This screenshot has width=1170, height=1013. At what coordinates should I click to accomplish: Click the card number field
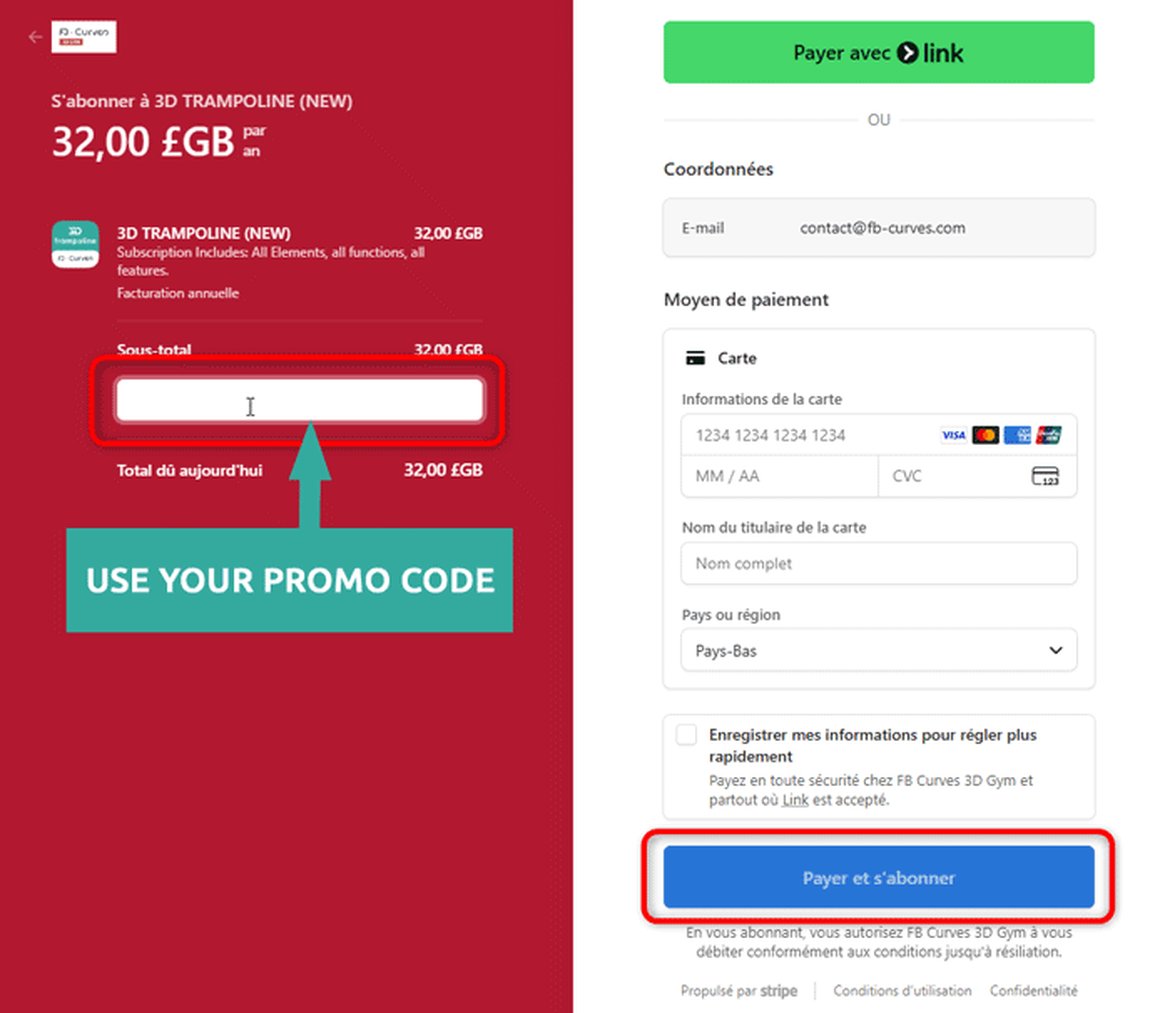click(805, 435)
